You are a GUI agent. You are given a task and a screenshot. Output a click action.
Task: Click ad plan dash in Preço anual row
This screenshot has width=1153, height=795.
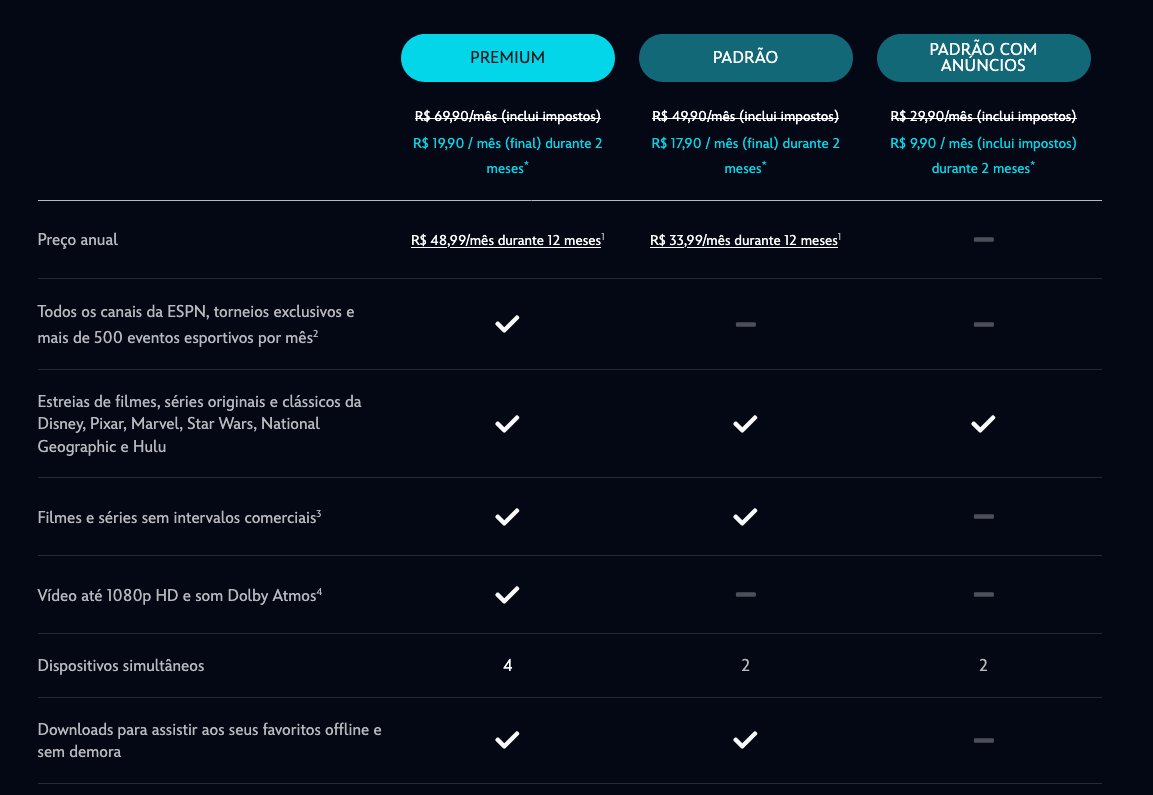tap(983, 240)
